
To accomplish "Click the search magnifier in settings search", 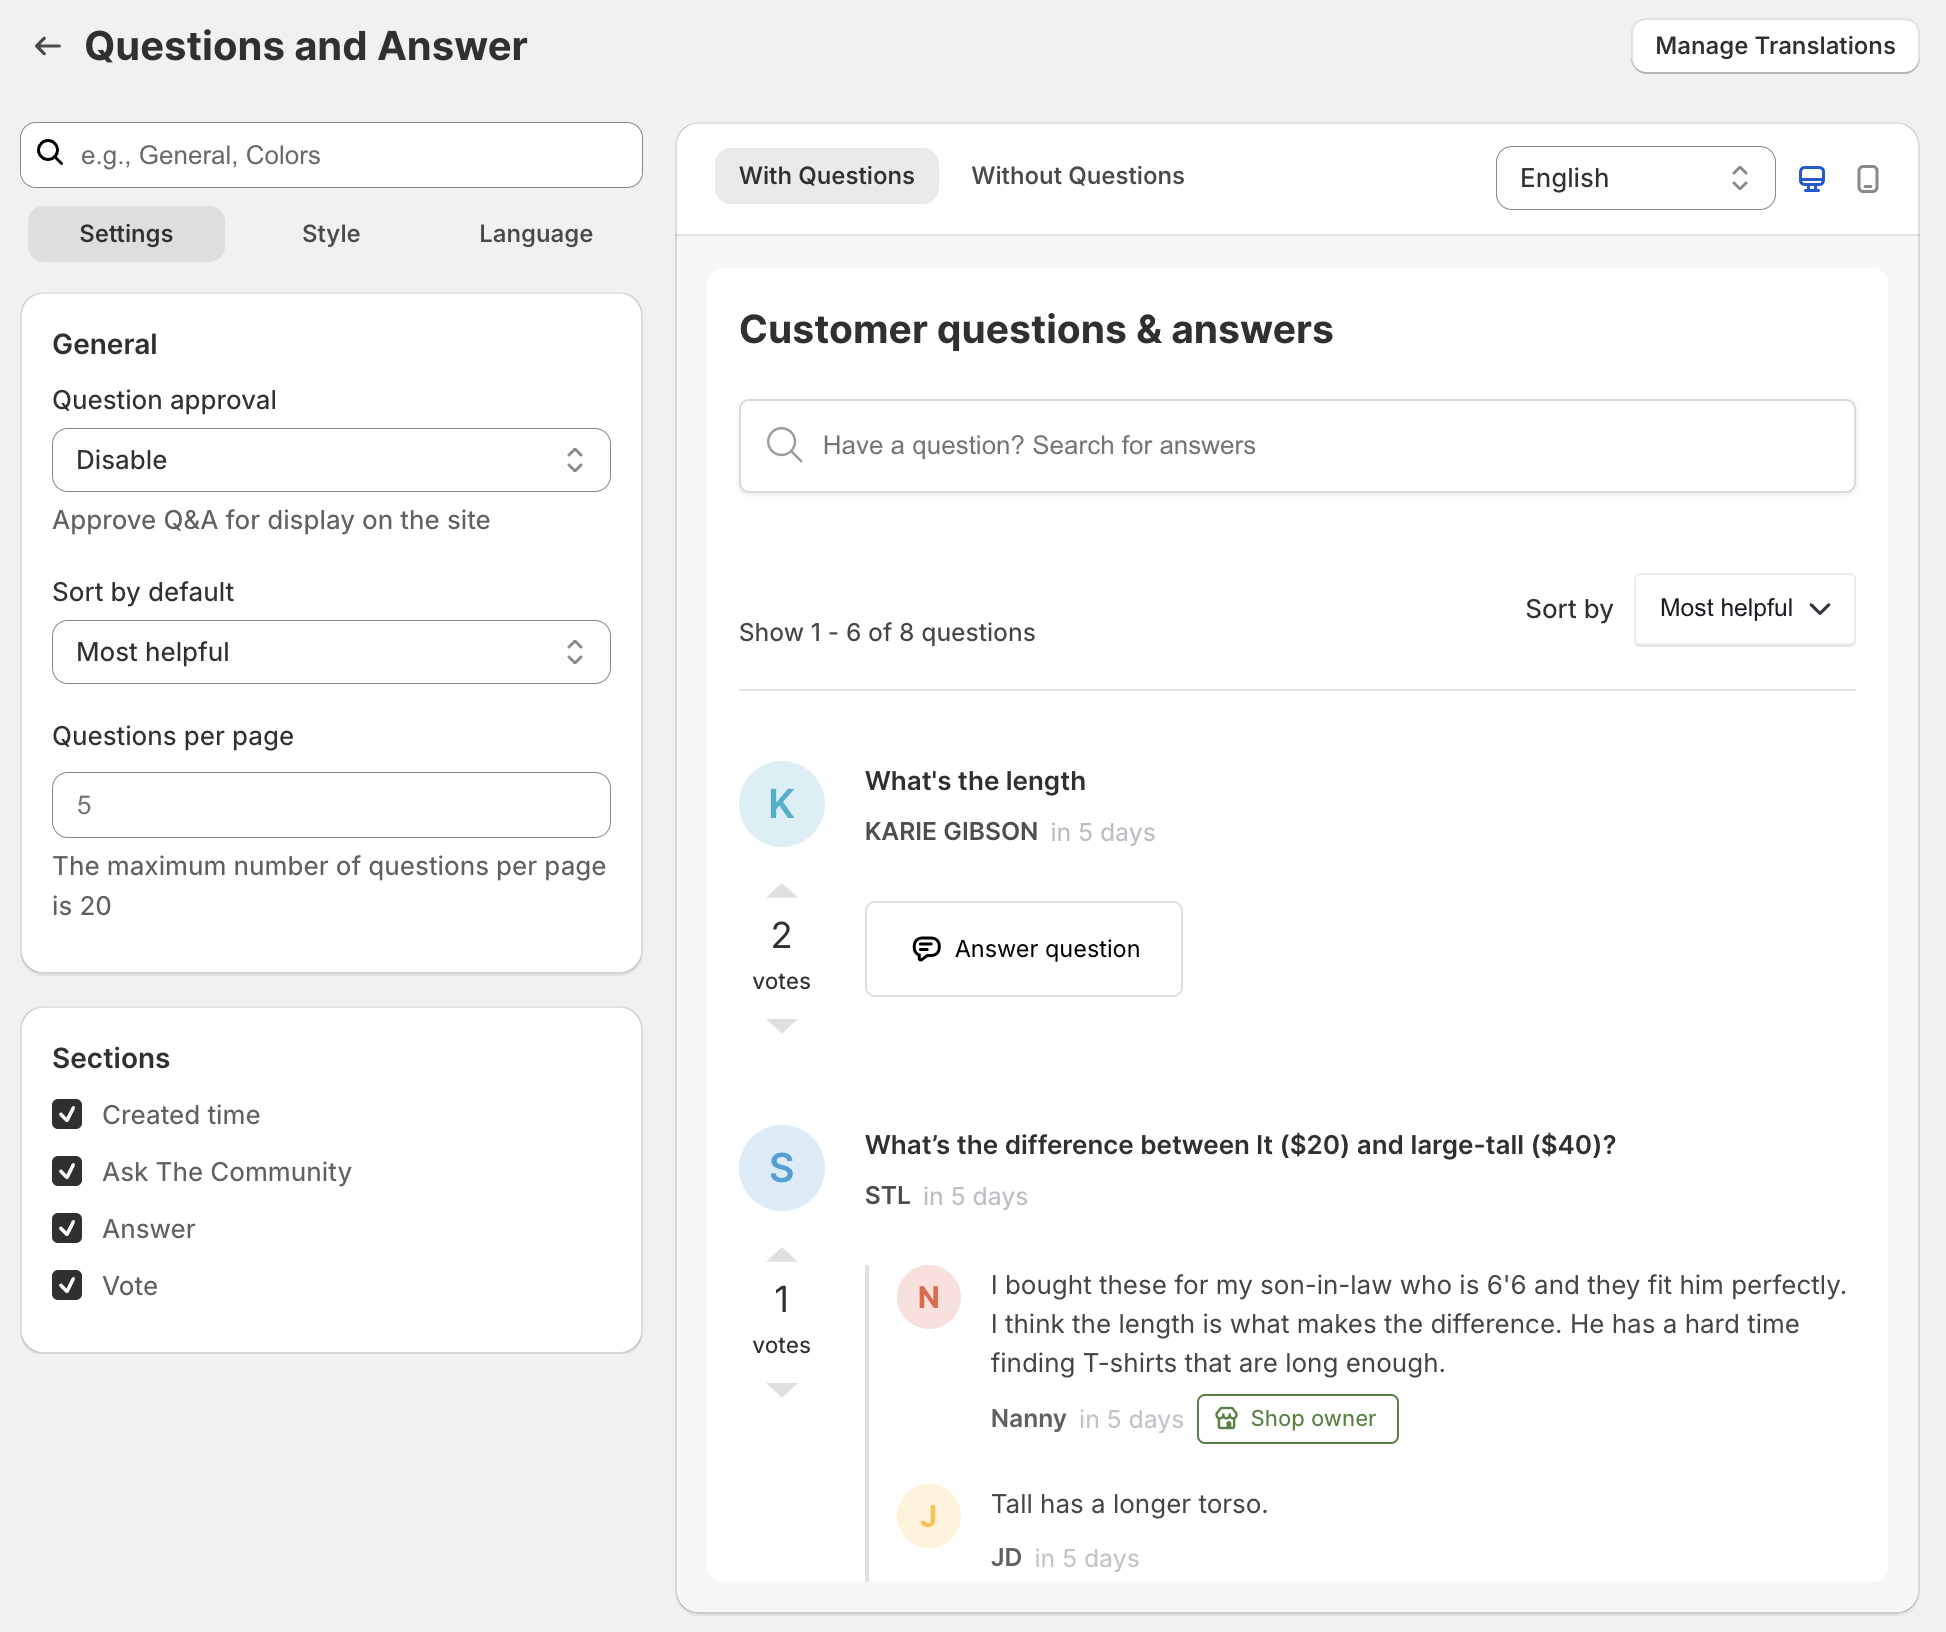I will (50, 153).
